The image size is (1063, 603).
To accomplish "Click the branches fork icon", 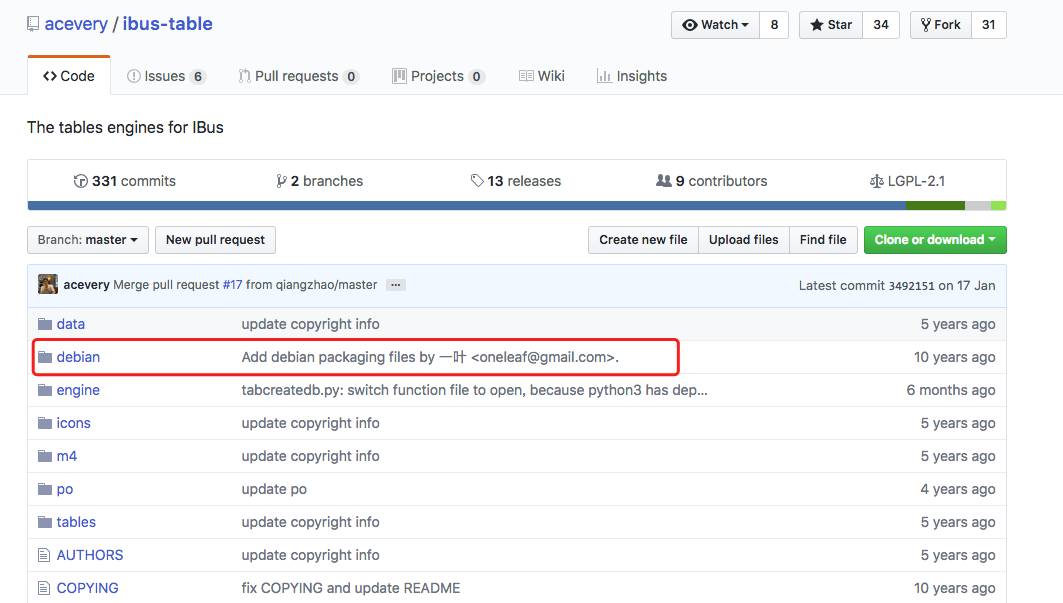I will [x=281, y=181].
